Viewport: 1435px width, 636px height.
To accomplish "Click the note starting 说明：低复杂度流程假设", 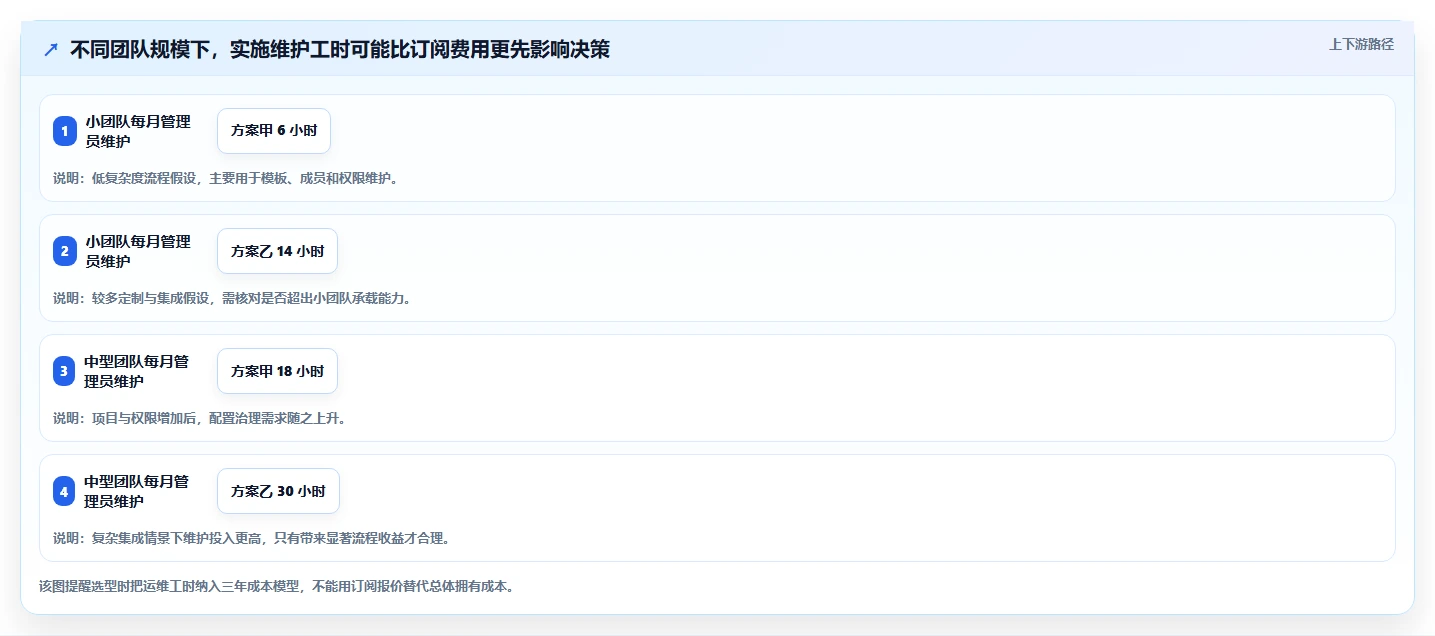I will (227, 178).
